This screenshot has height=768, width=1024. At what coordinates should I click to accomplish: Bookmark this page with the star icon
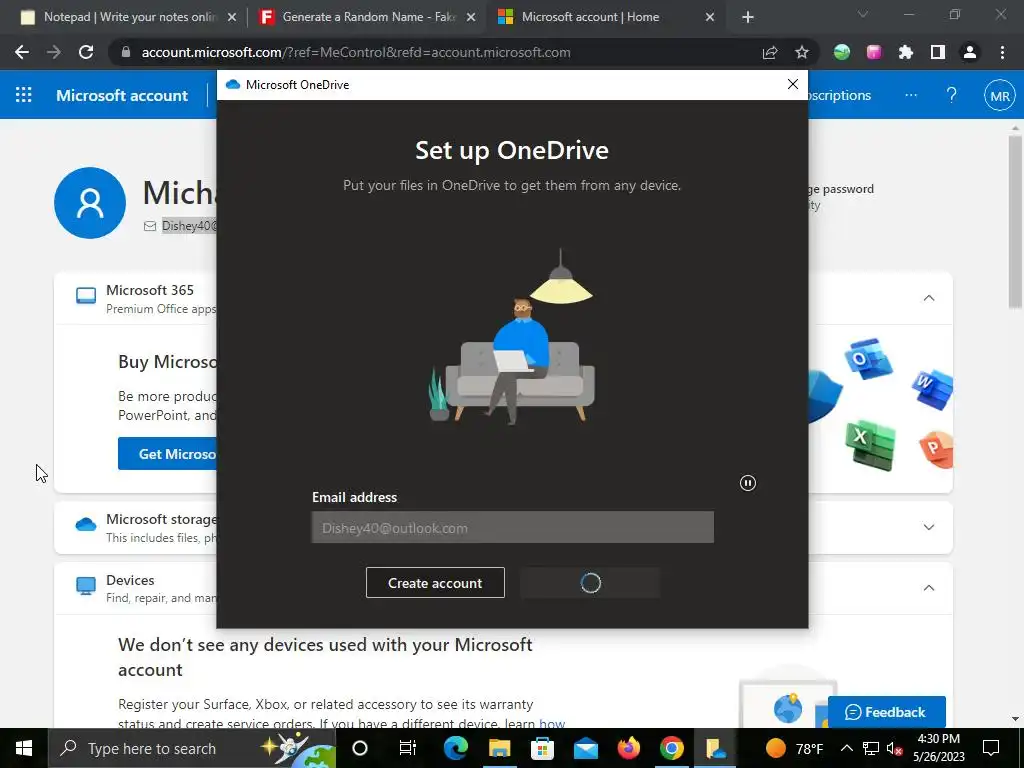(802, 52)
